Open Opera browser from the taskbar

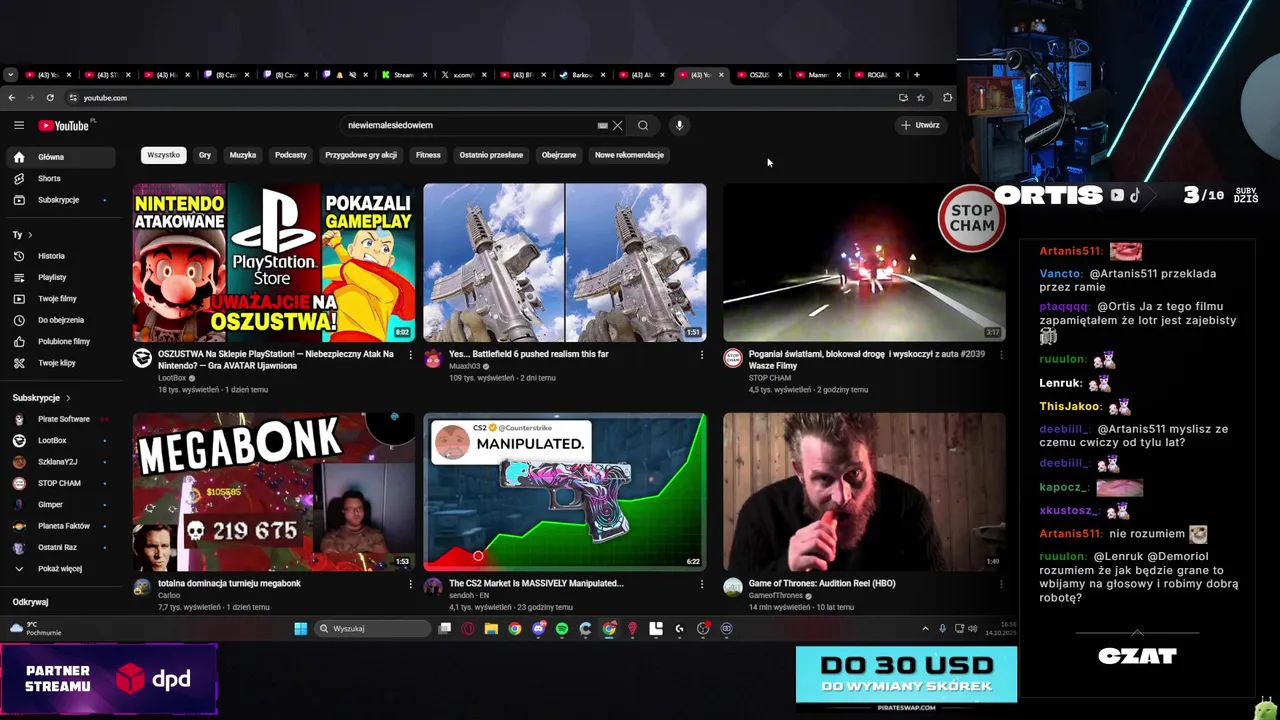pos(467,629)
